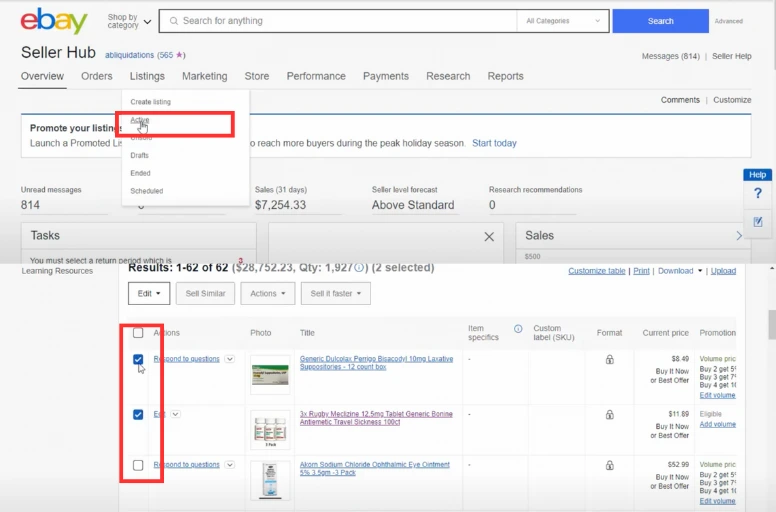
Task: Open Generic Dulcolax Bisacodyl listing title
Action: [x=376, y=363]
